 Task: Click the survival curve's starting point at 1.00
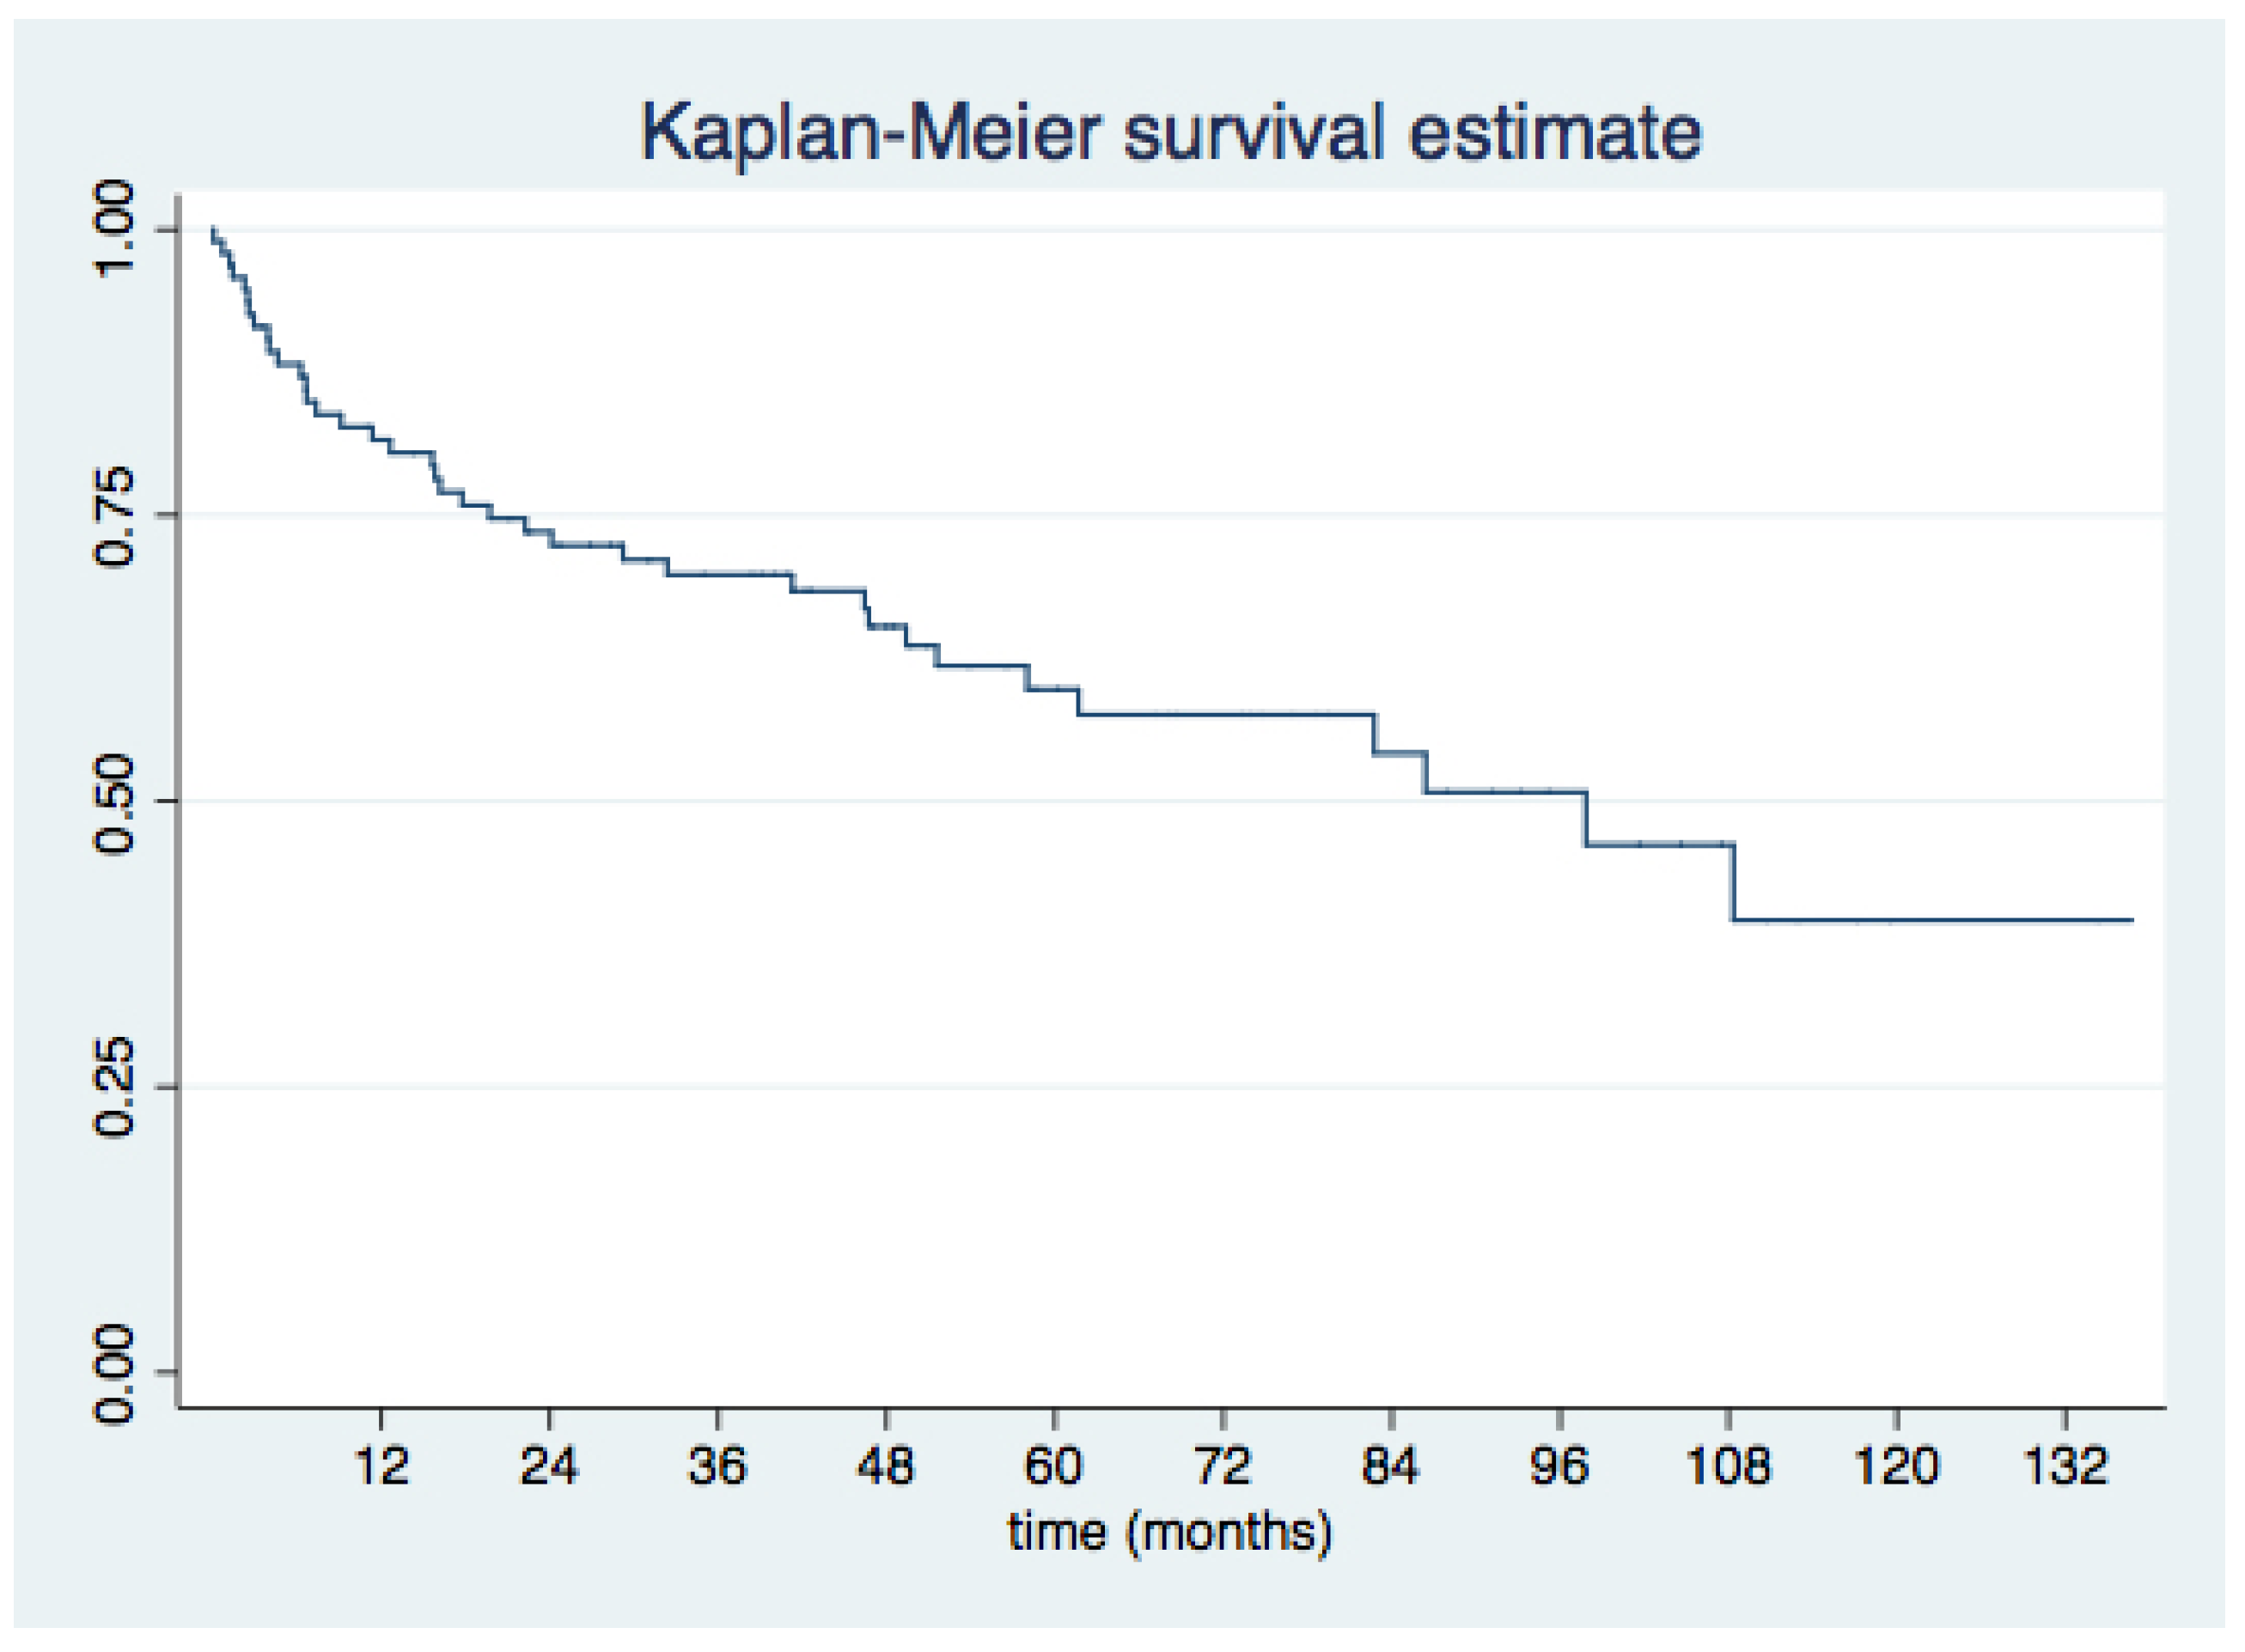click(x=213, y=230)
